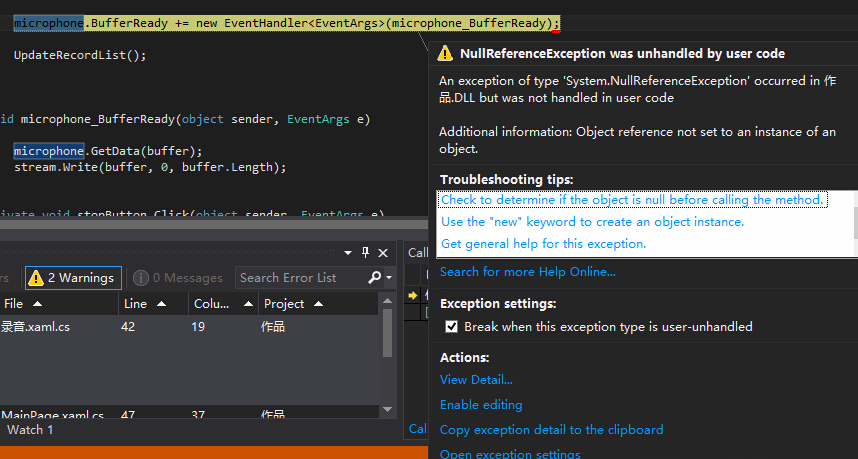Click the Error List pin icon

(x=366, y=252)
